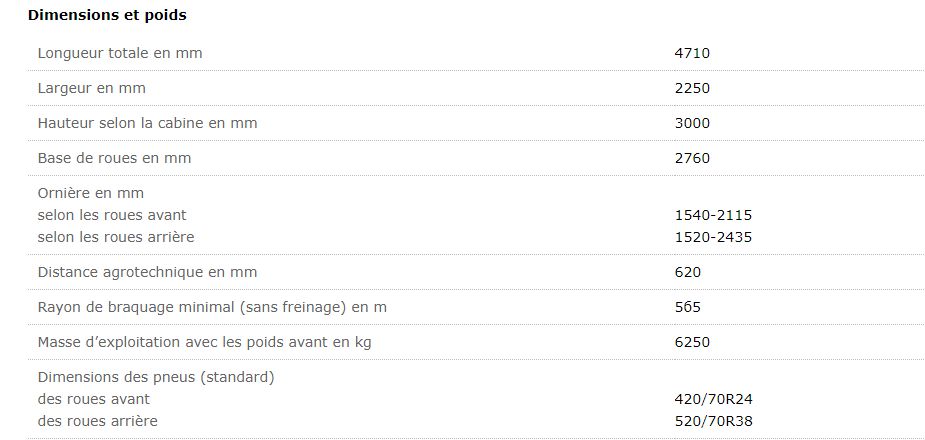Click the "Base de roues en mm" label
Screen dimensions: 925x440
(x=114, y=158)
